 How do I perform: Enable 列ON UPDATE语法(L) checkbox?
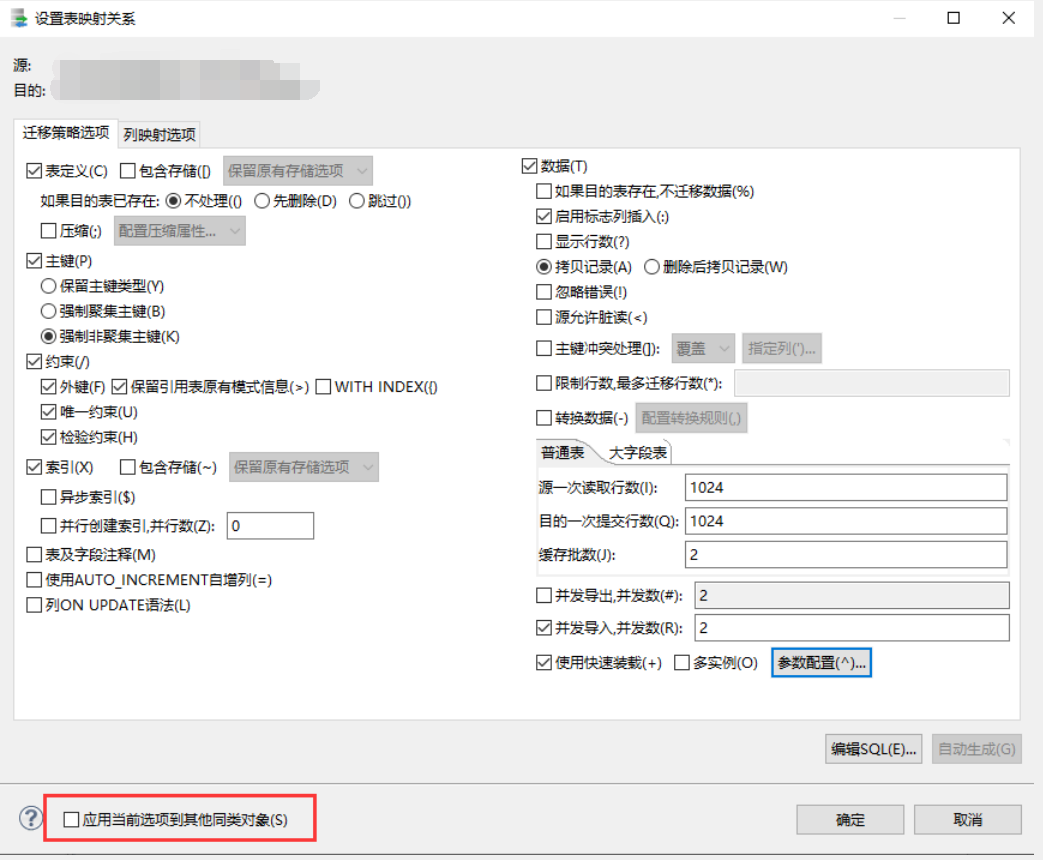click(34, 605)
